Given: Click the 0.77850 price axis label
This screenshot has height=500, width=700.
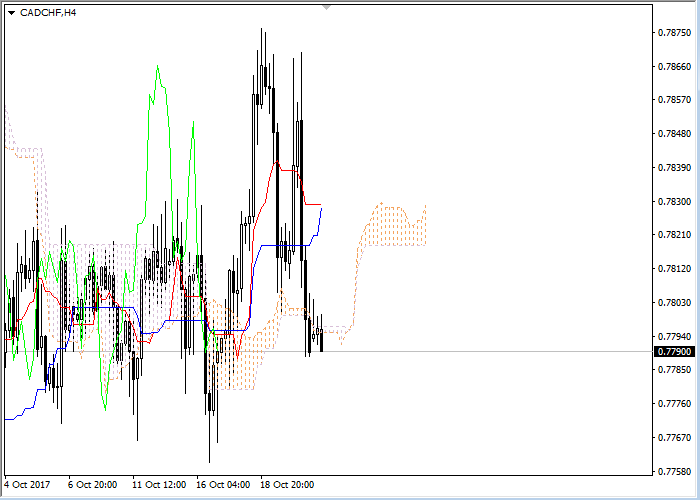Looking at the screenshot, I should (x=675, y=370).
